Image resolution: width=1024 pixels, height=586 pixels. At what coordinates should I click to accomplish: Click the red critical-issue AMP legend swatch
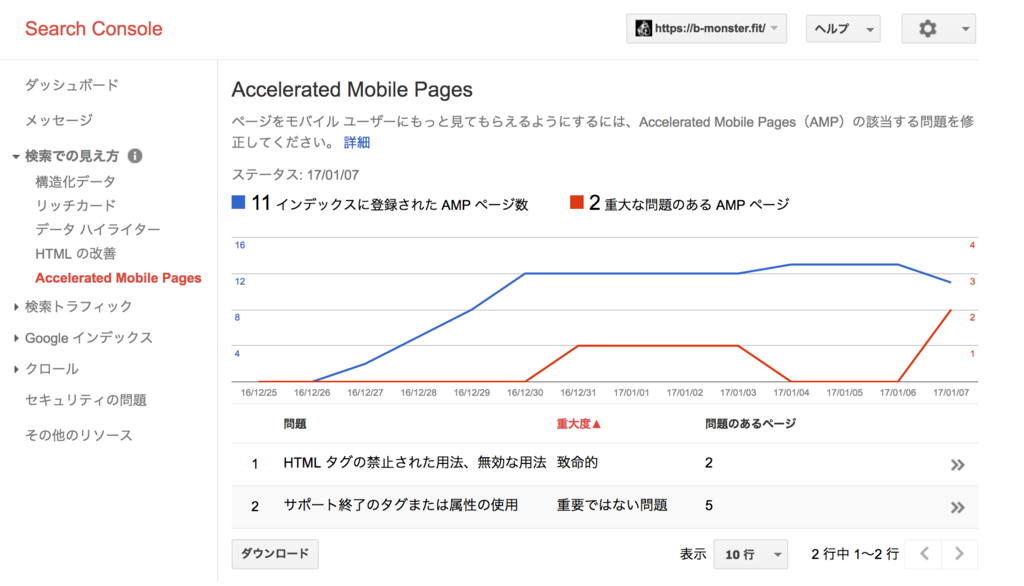click(x=576, y=203)
